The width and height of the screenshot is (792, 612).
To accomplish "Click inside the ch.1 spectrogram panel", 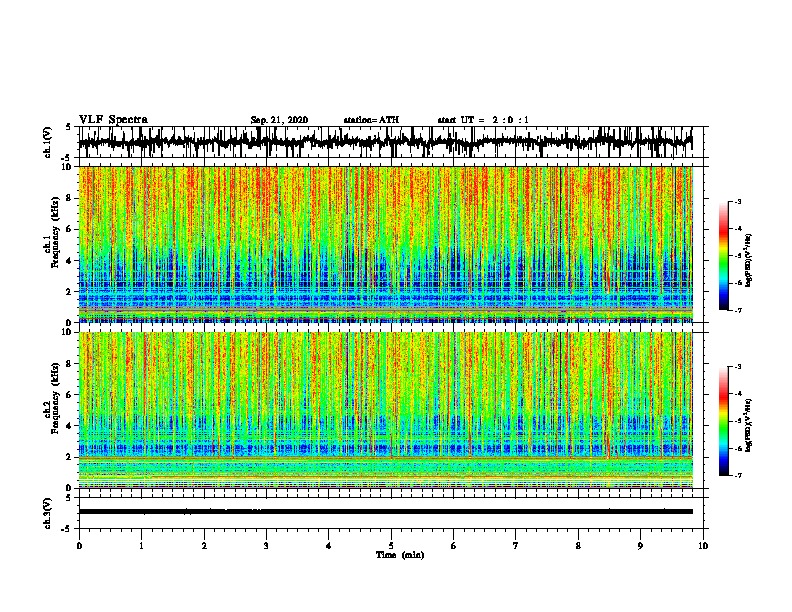I will pyautogui.click(x=385, y=244).
